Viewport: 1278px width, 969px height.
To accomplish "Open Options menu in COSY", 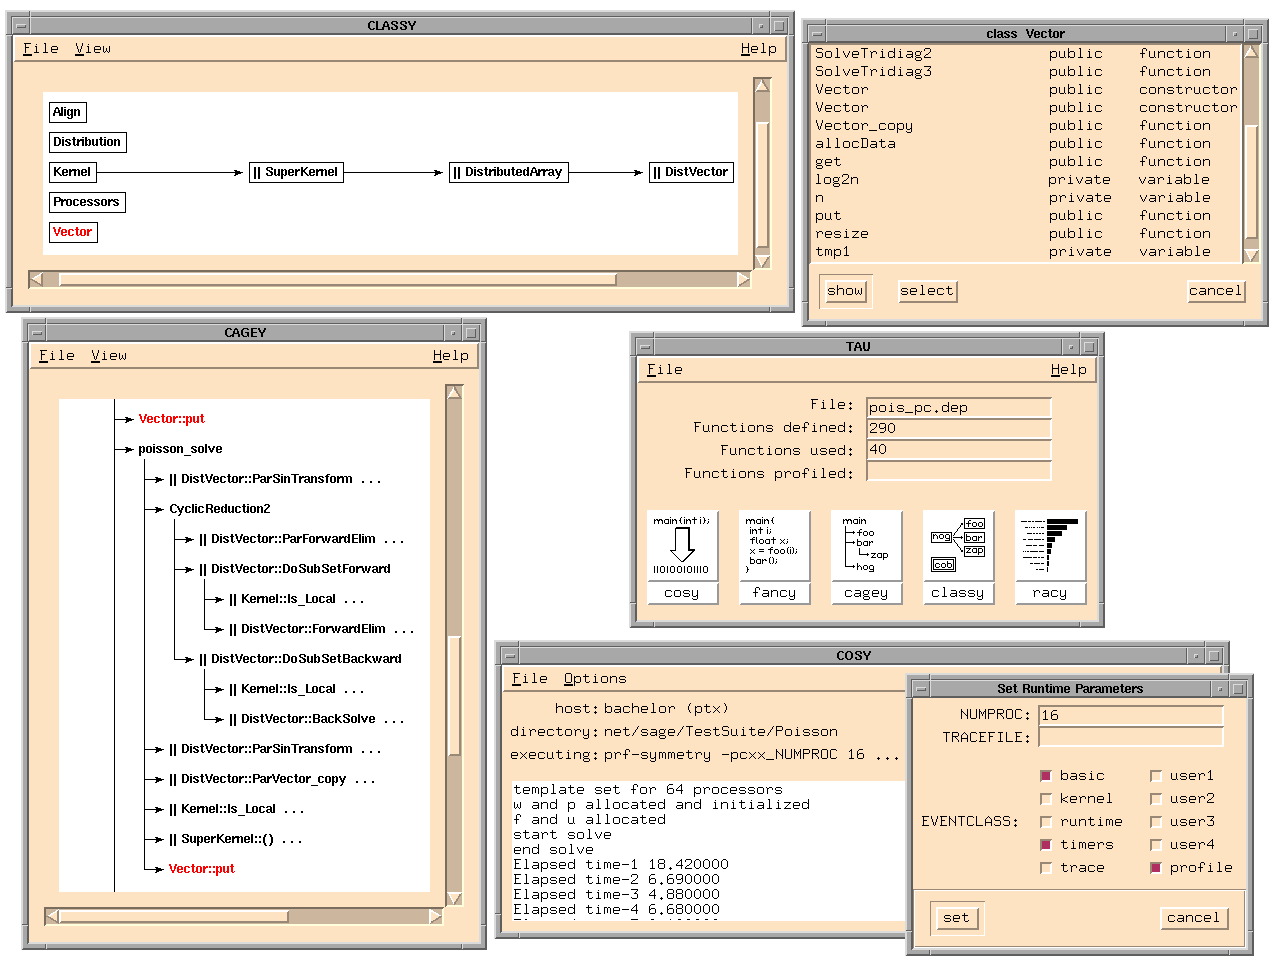I will (595, 678).
